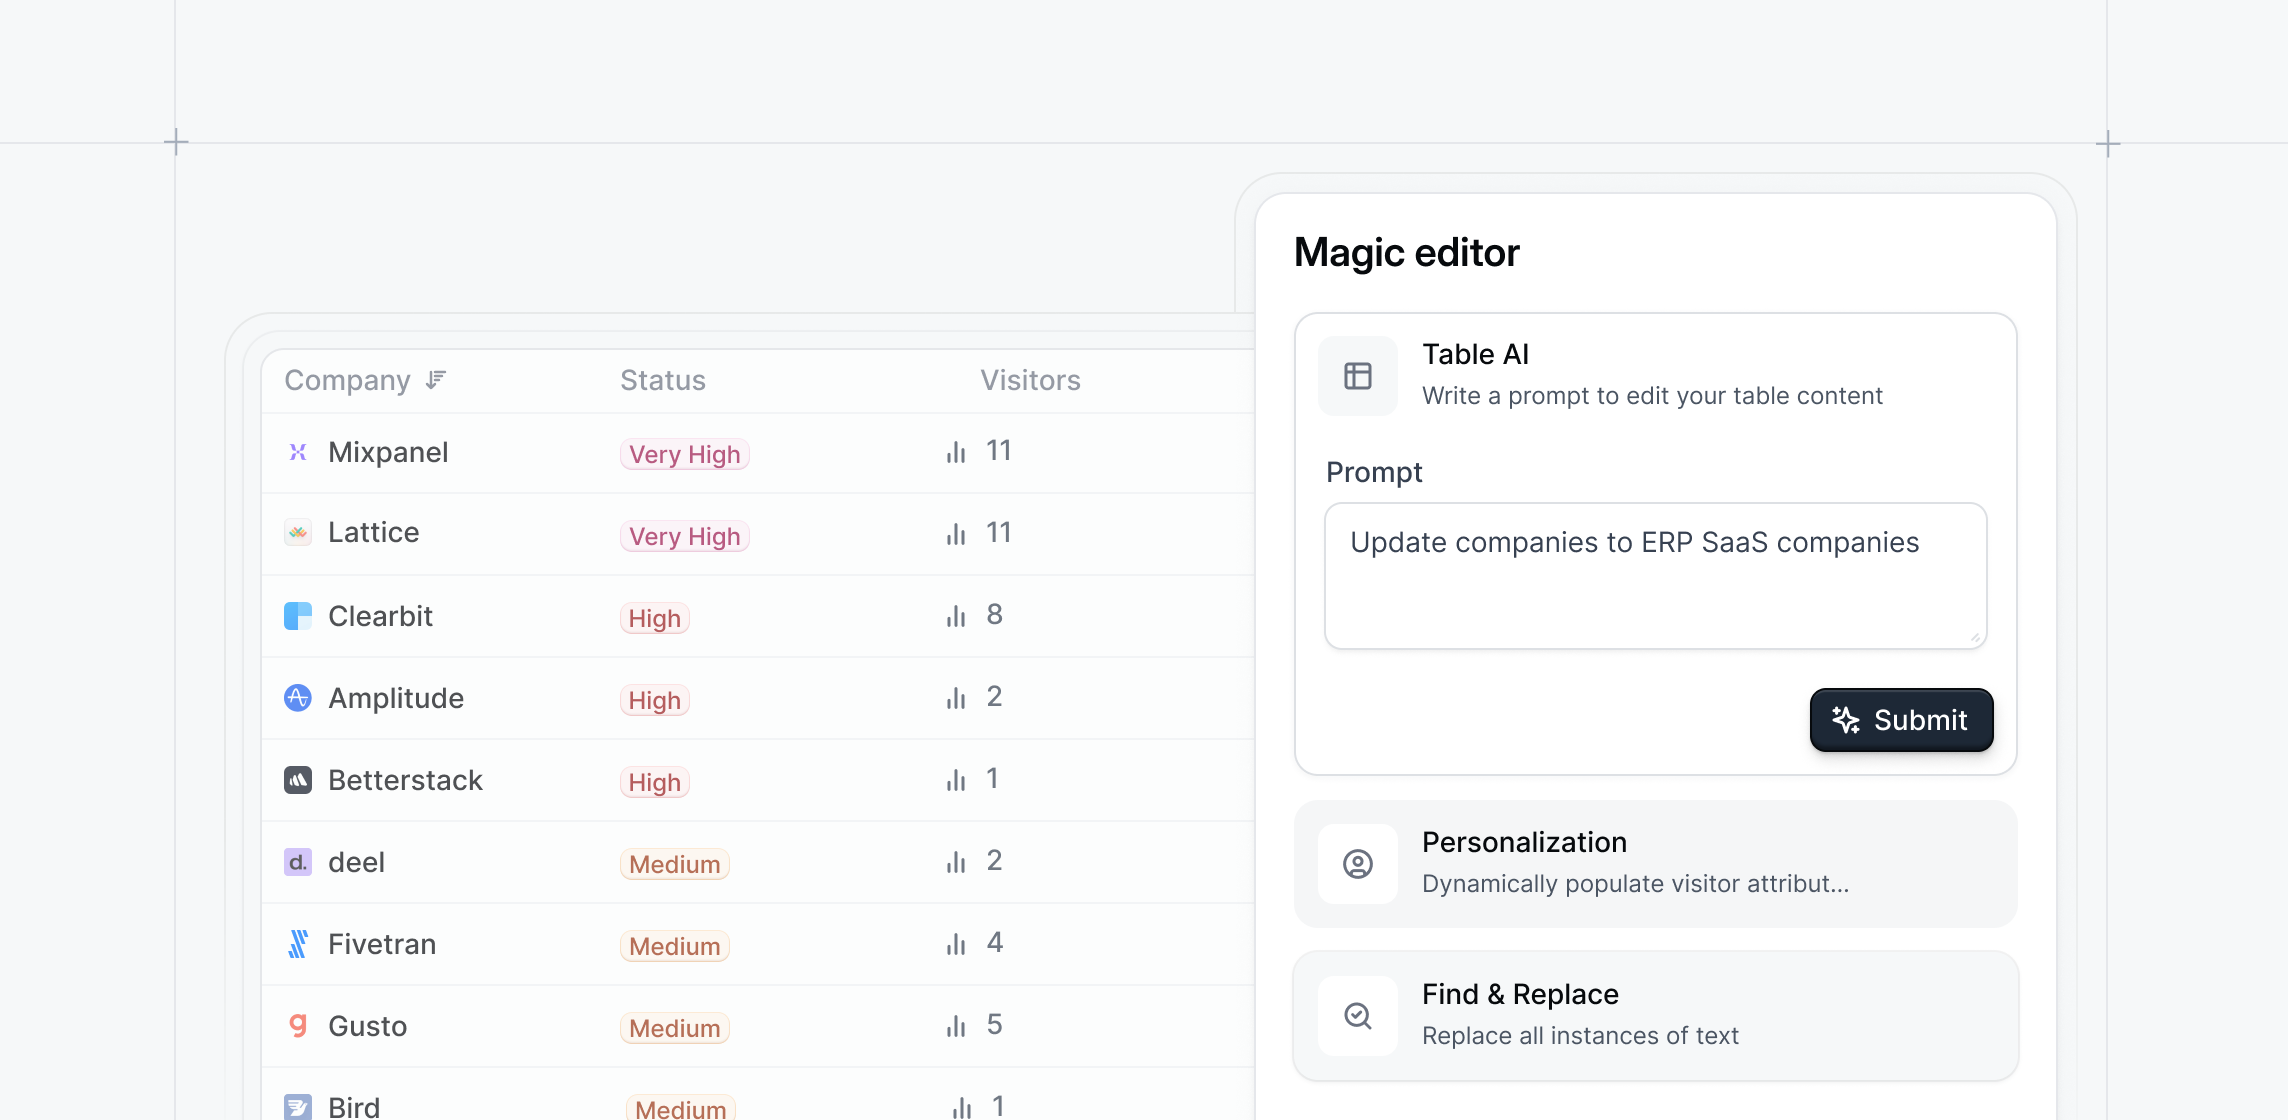
Task: Click the Status column header
Action: (663, 380)
